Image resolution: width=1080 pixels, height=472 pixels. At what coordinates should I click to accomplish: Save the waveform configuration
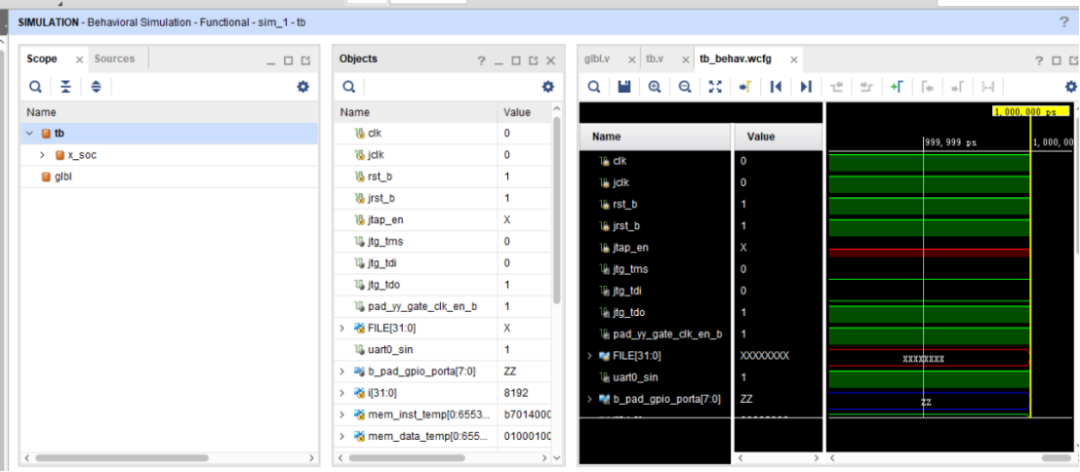(625, 86)
